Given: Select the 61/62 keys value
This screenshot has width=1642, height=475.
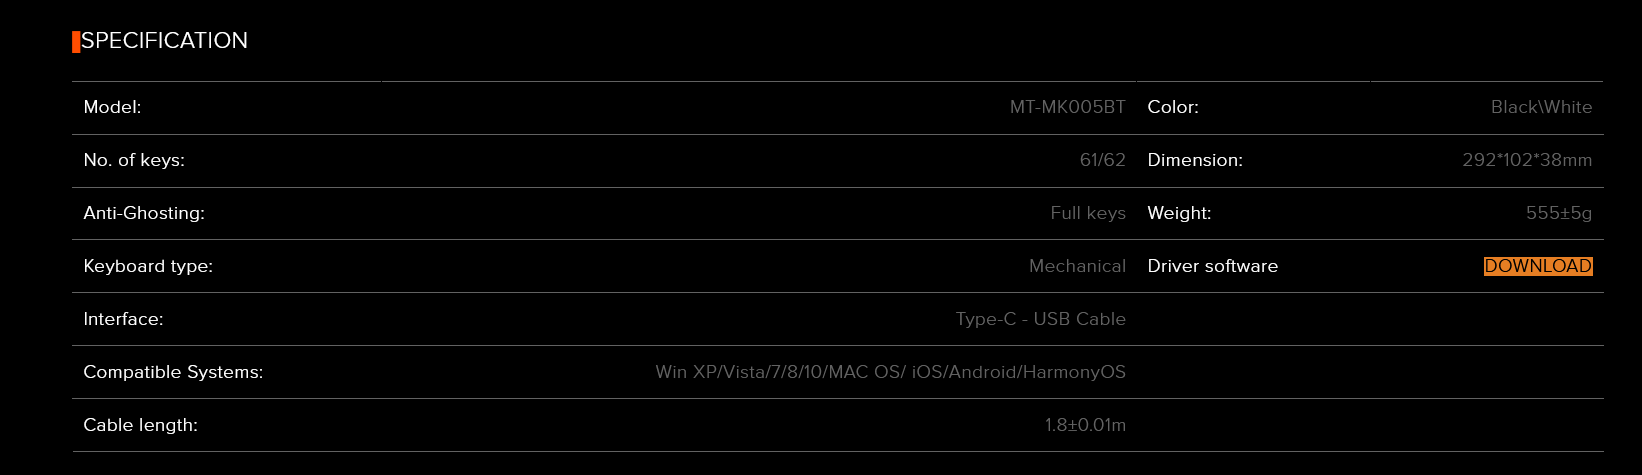Looking at the screenshot, I should 1102,160.
